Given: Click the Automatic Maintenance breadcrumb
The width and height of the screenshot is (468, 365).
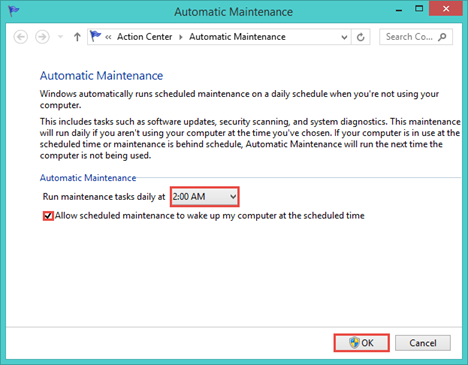Looking at the screenshot, I should (x=237, y=37).
